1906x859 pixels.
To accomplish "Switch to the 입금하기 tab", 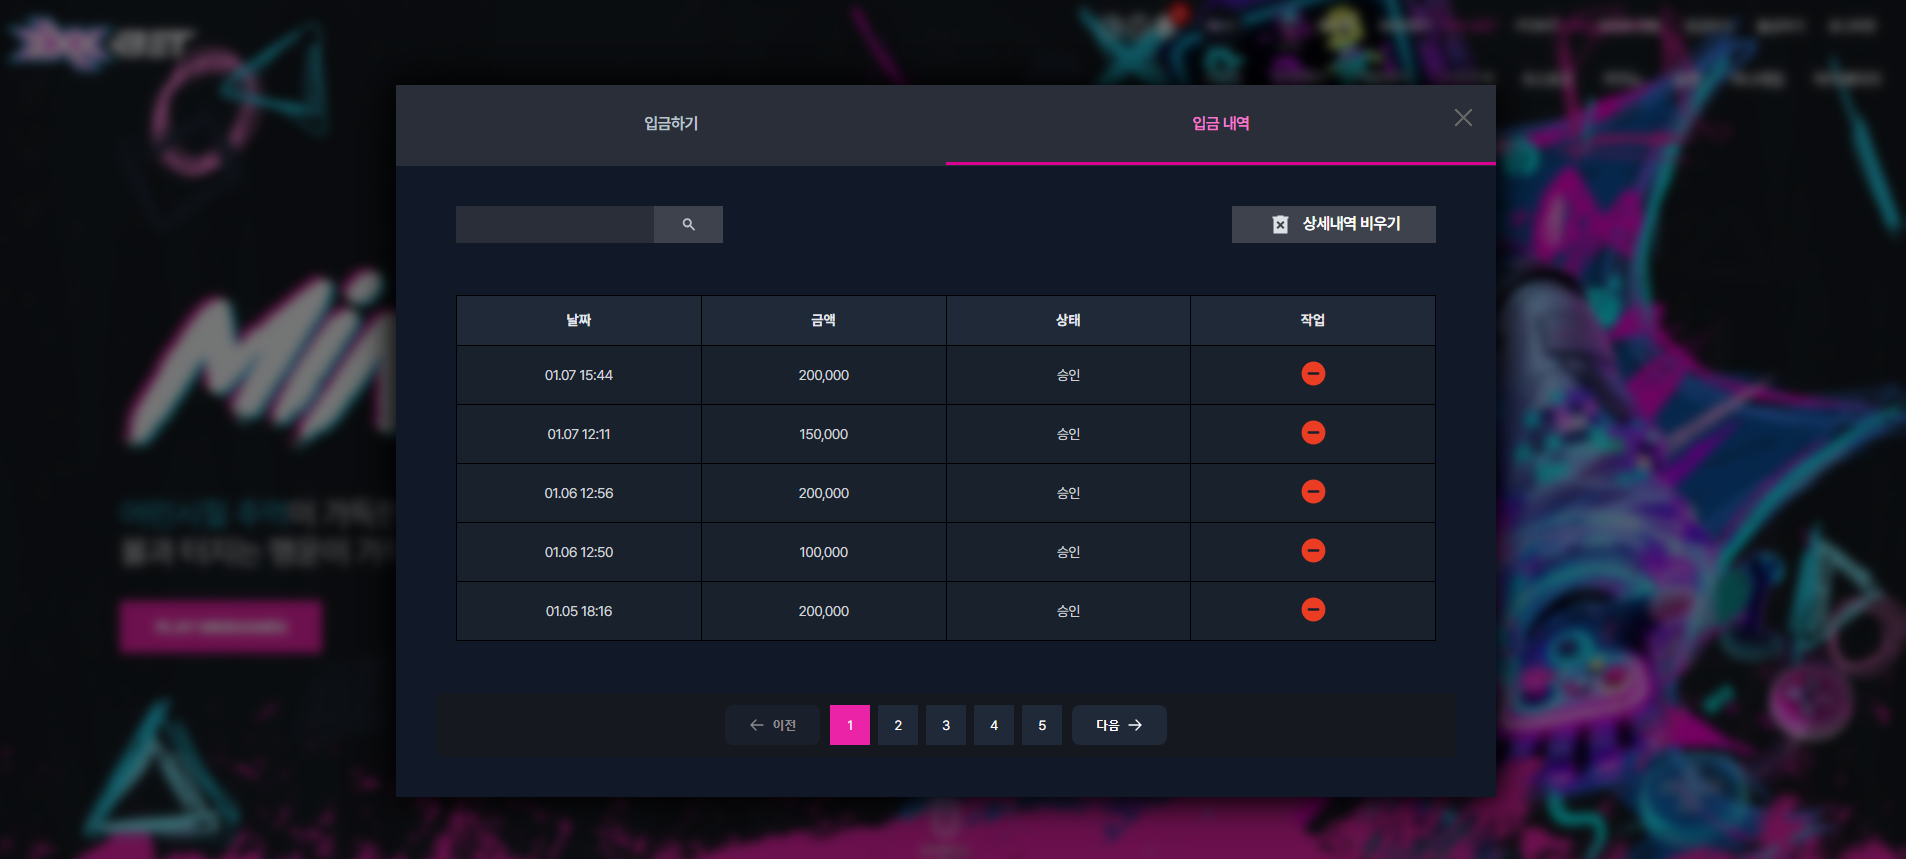I will click(671, 124).
